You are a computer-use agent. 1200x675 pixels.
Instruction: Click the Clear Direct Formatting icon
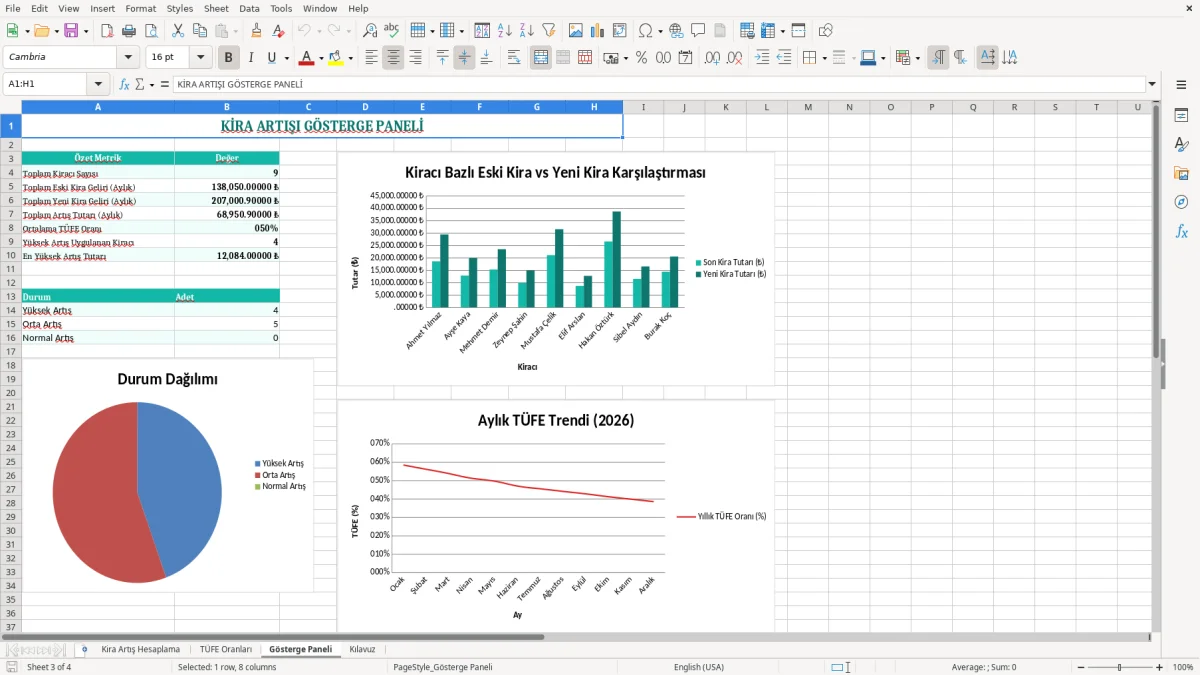(278, 31)
